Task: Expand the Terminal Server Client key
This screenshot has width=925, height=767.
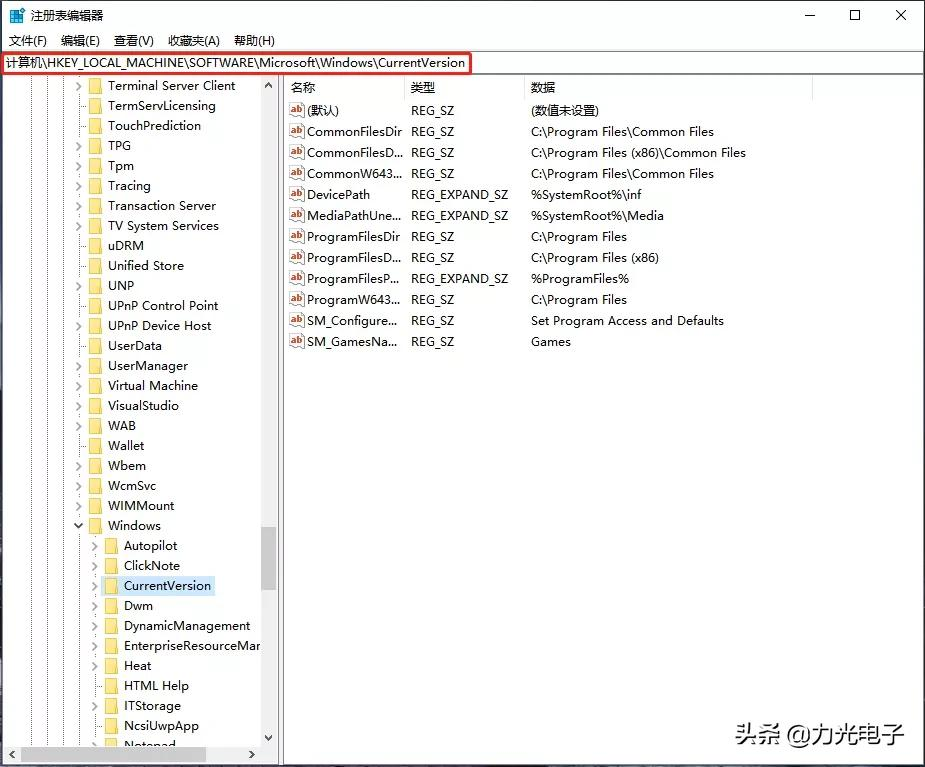Action: pos(79,86)
